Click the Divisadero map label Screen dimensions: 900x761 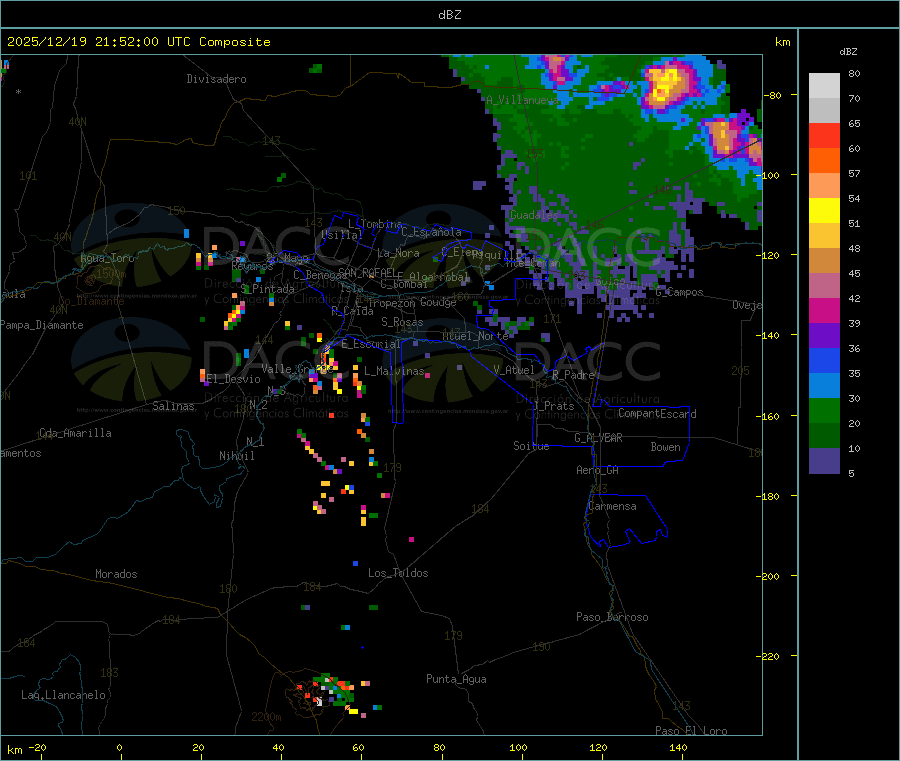coord(216,79)
